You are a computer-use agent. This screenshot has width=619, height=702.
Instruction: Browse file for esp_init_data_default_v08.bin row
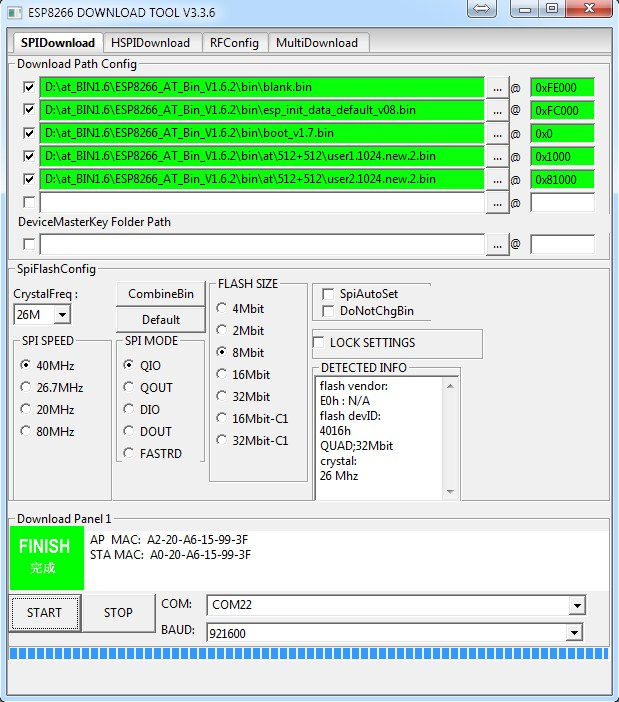(x=497, y=111)
